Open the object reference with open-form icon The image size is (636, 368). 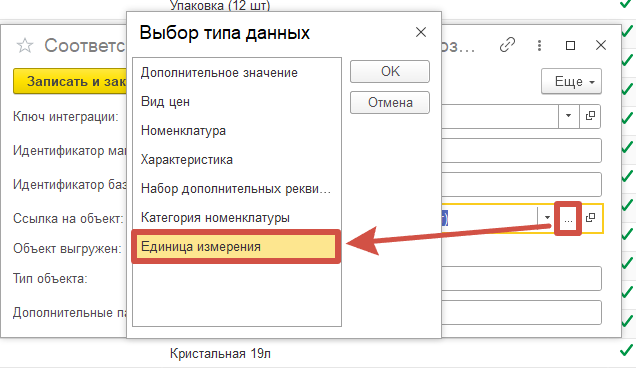coord(591,218)
